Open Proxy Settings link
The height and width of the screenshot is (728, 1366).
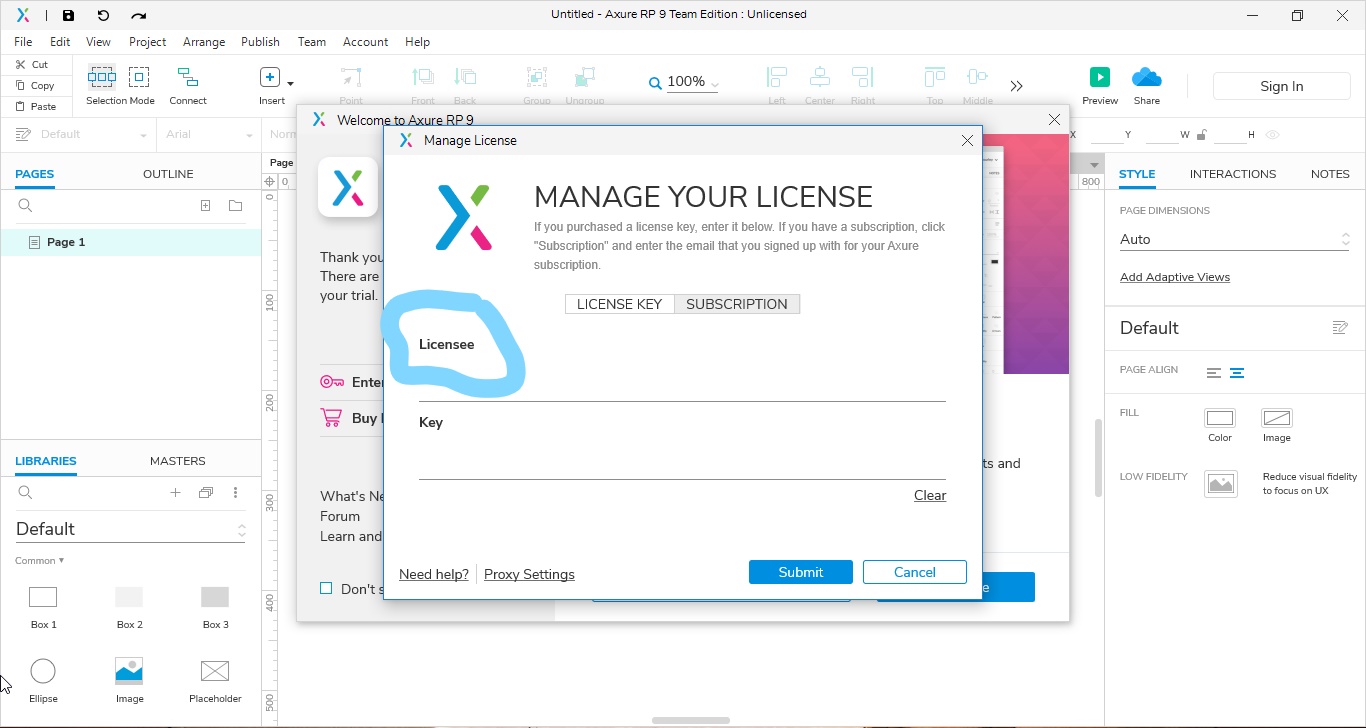(529, 574)
